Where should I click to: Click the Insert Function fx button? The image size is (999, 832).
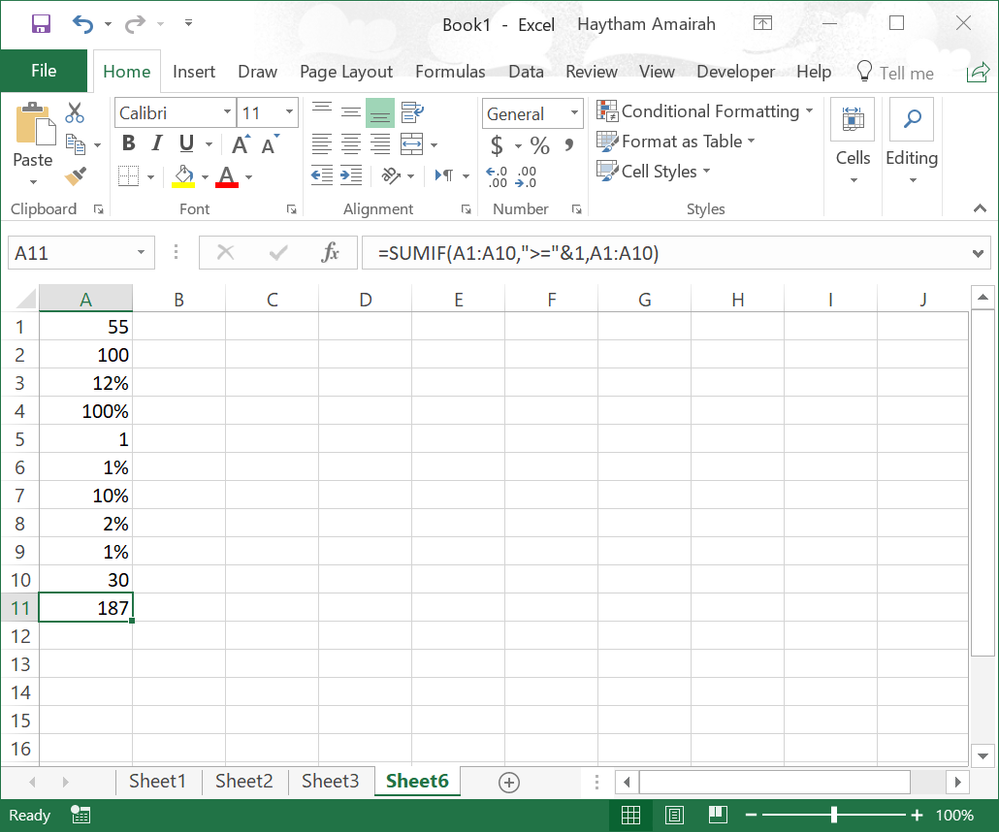[330, 253]
